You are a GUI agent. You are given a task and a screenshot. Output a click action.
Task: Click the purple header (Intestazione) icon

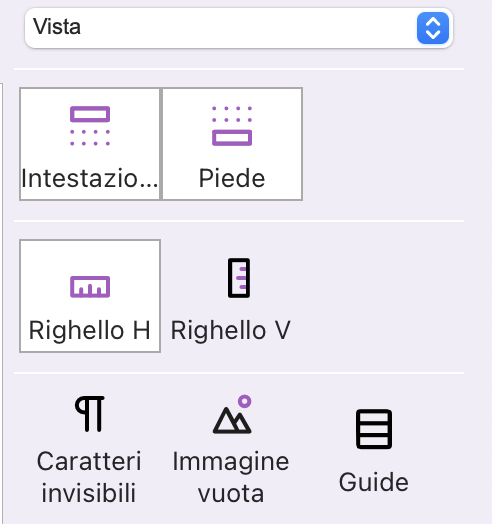tap(90, 126)
